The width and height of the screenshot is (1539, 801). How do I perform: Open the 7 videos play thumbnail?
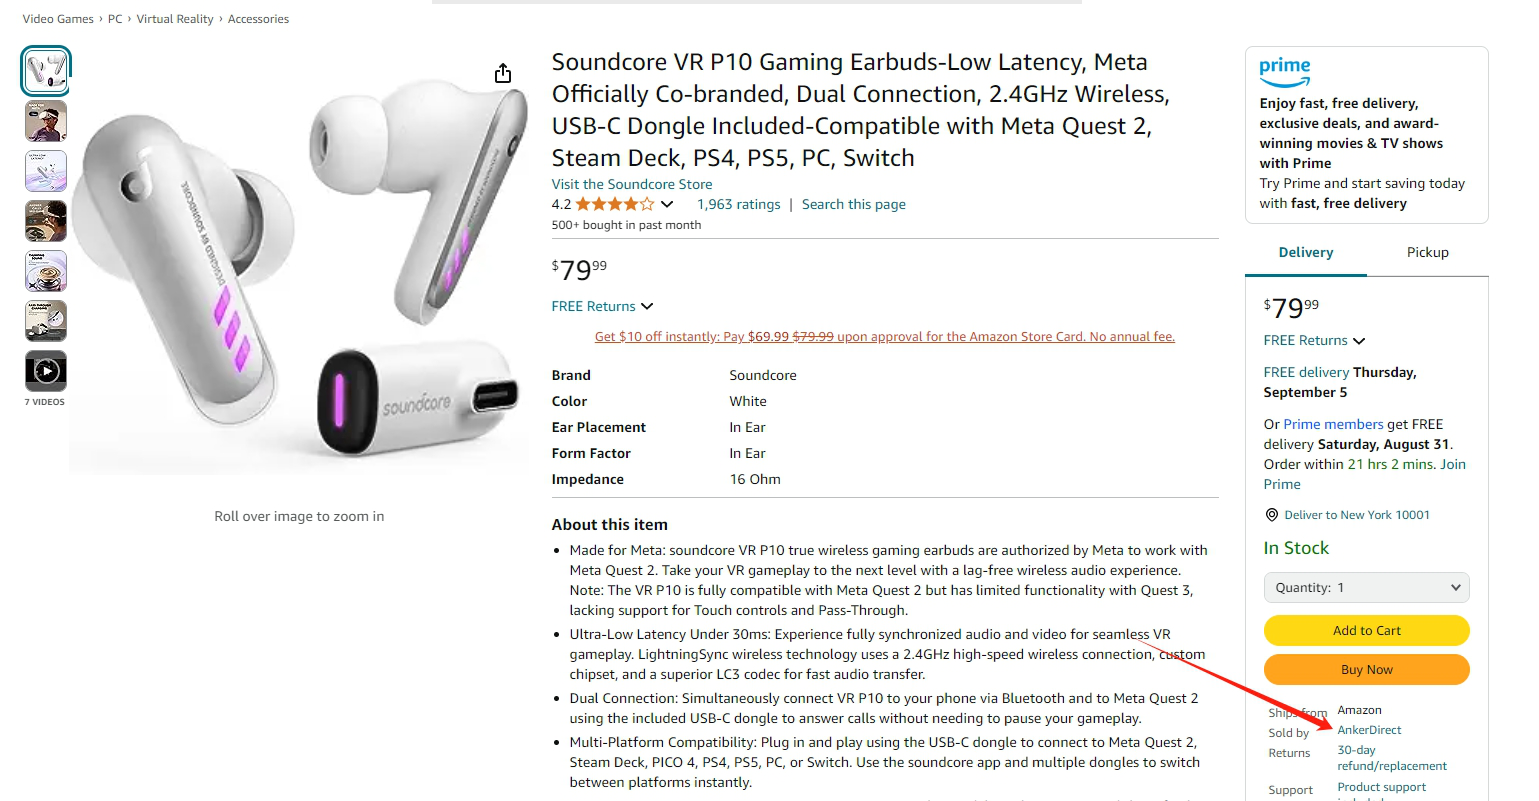[x=46, y=371]
